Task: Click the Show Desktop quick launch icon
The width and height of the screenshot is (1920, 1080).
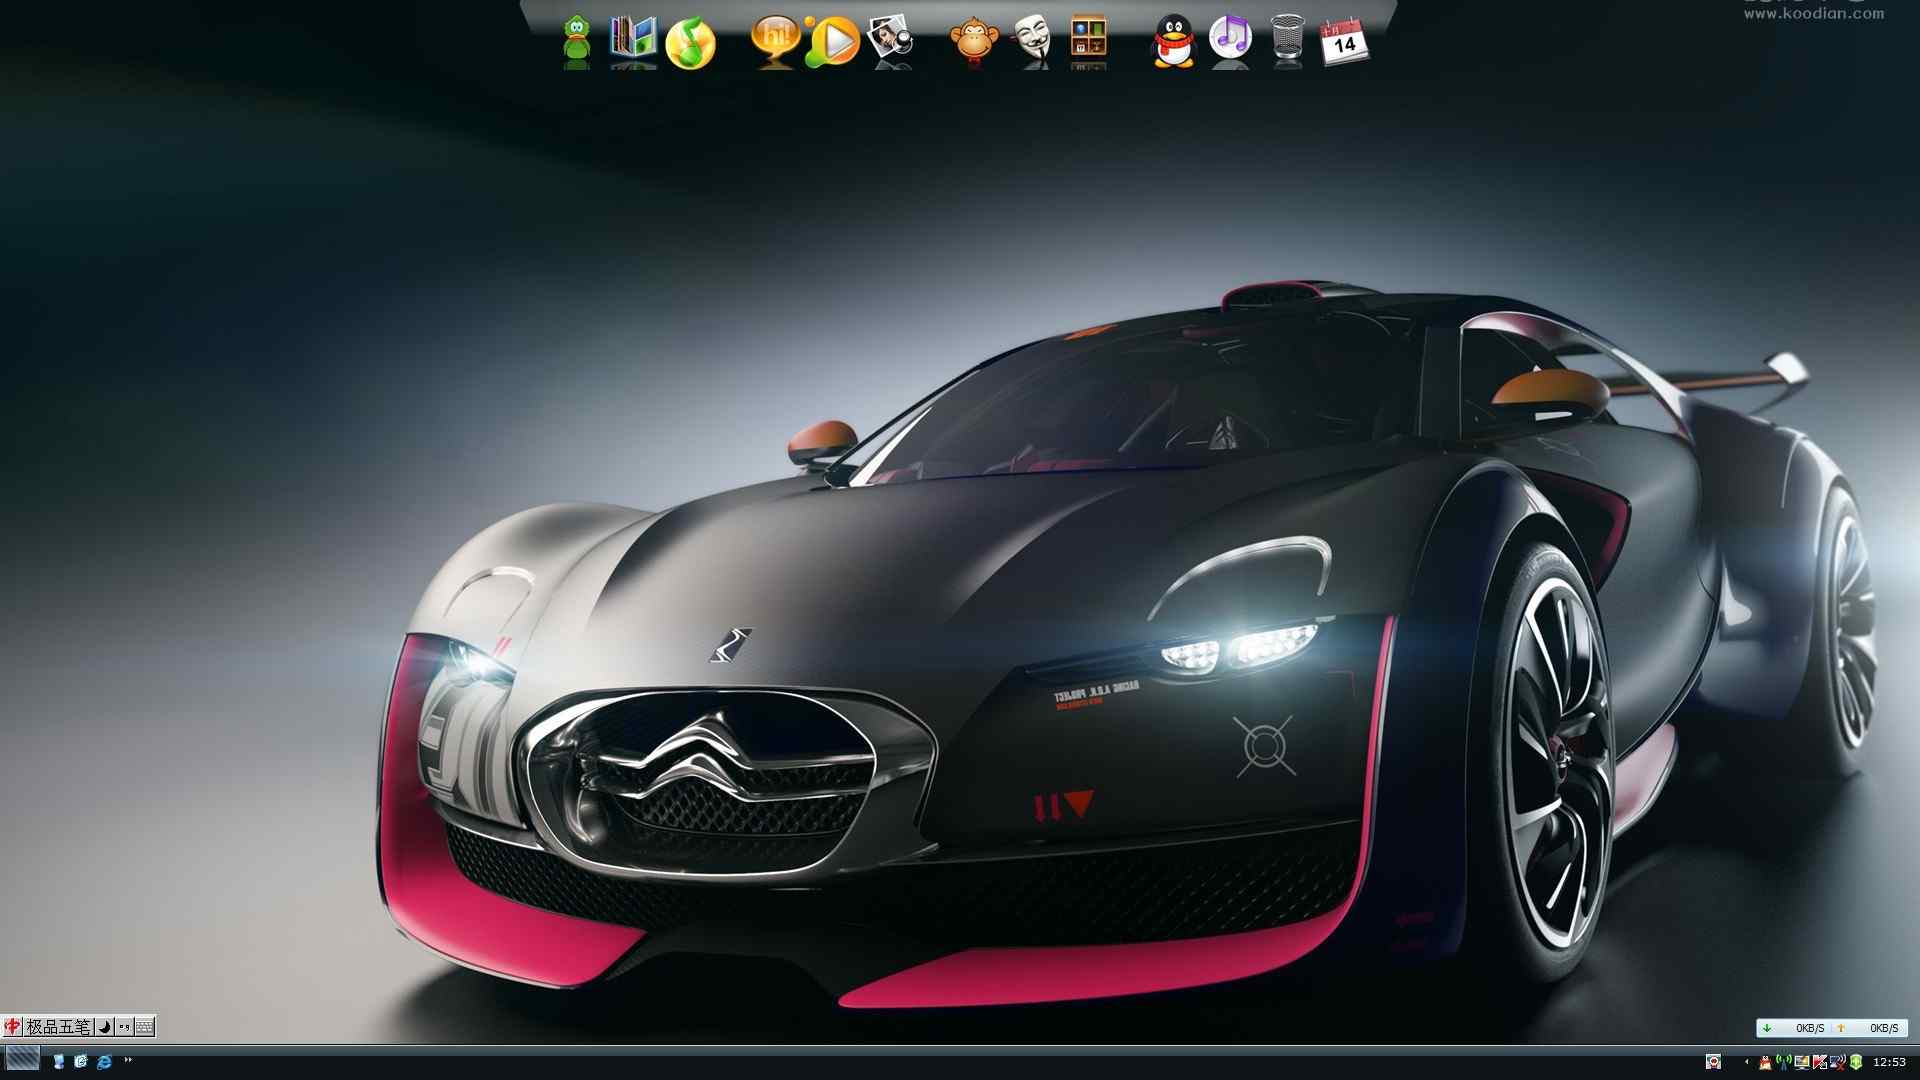Action: [58, 1061]
